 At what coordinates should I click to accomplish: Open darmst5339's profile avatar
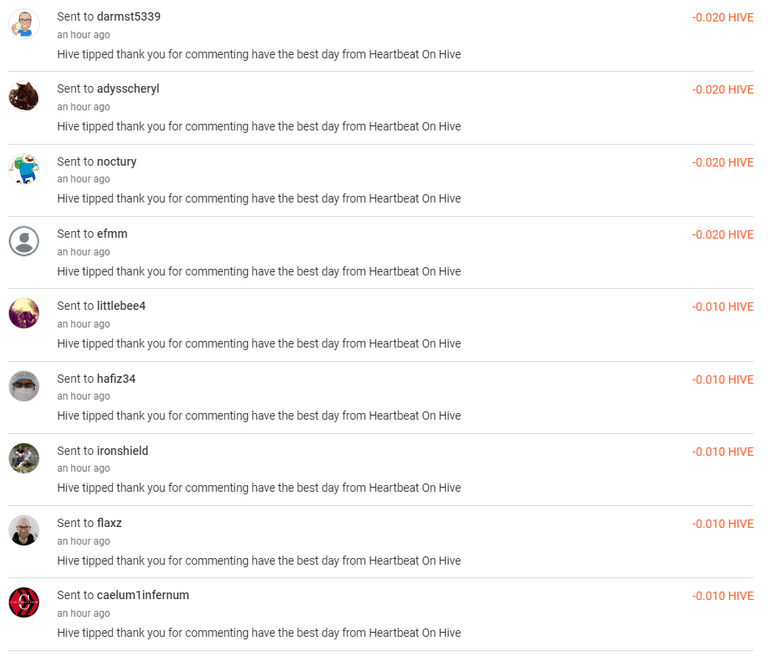tap(24, 24)
